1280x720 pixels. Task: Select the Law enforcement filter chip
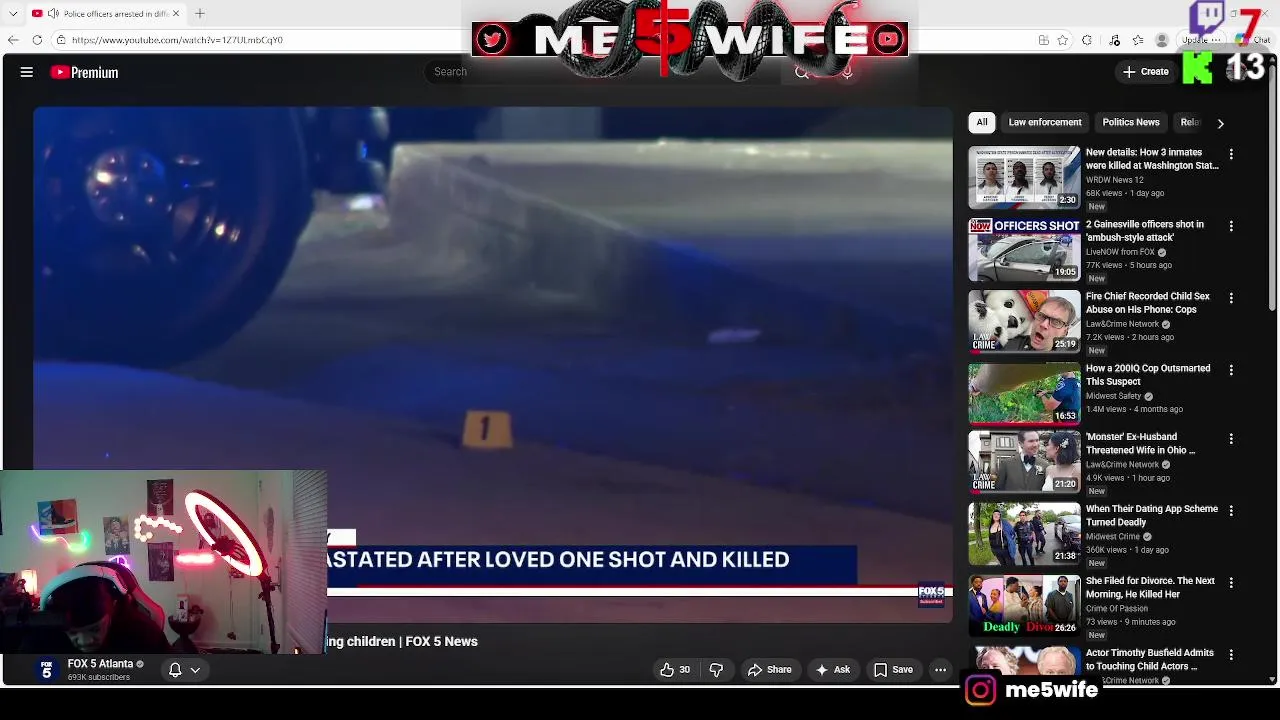pyautogui.click(x=1045, y=122)
